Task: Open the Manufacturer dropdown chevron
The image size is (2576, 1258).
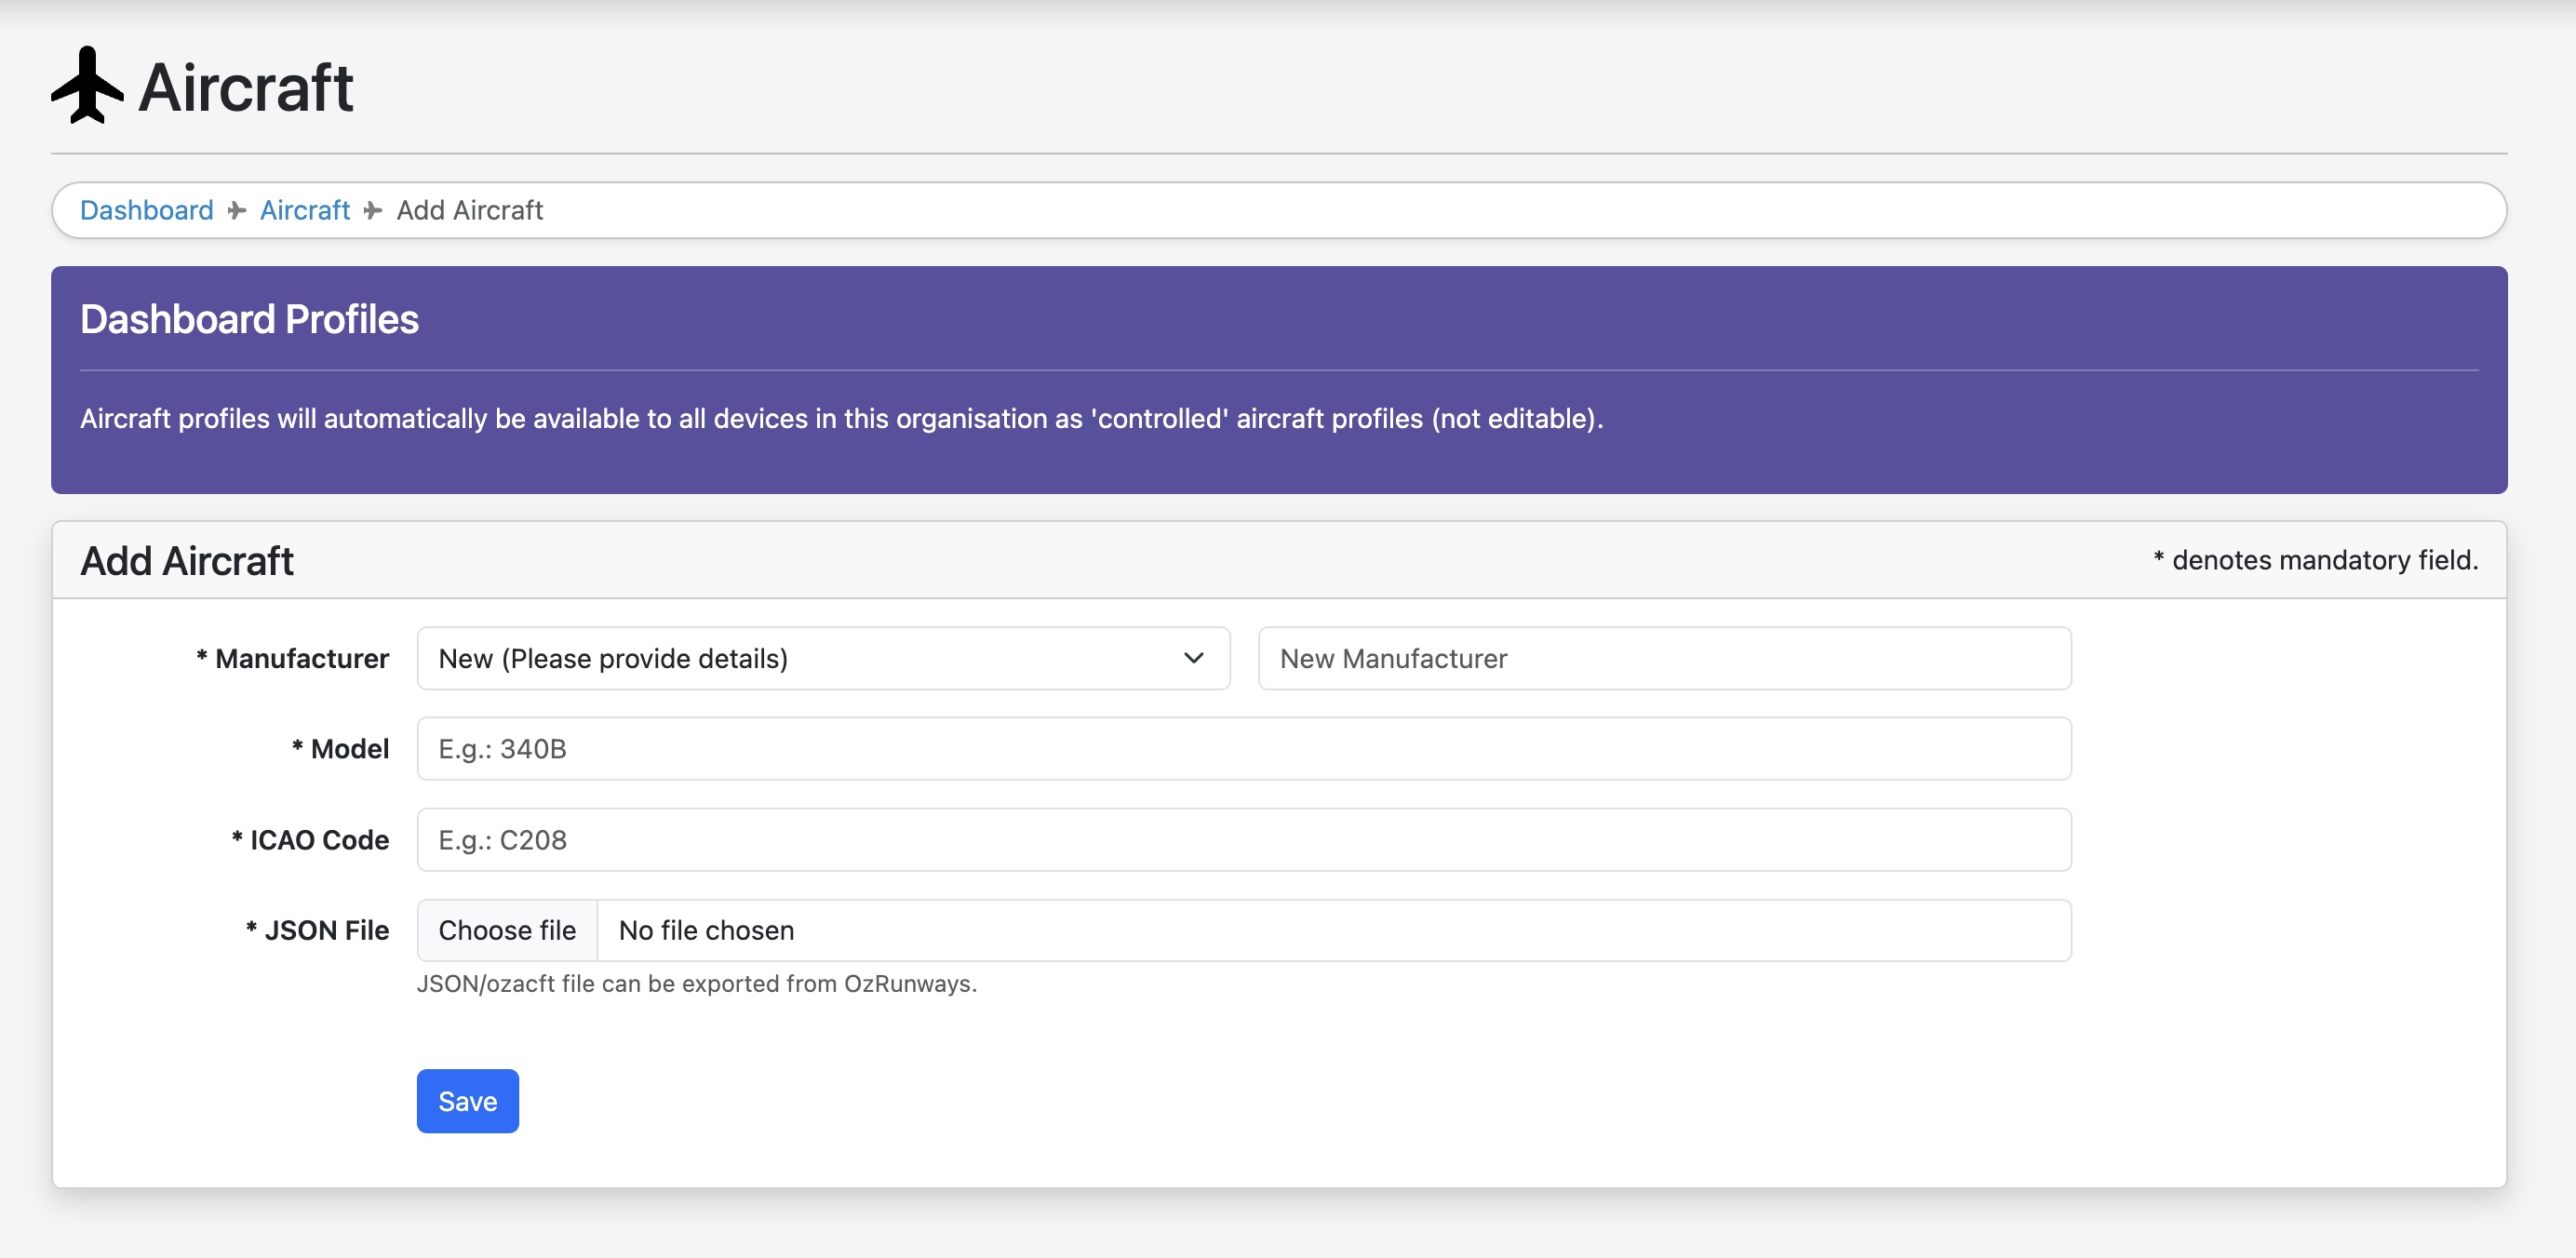Action: point(1192,658)
